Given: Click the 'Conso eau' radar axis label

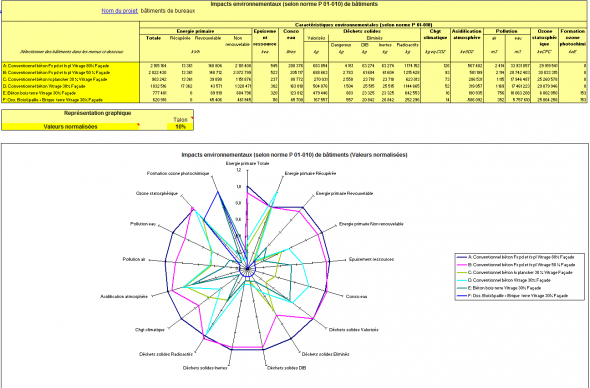Looking at the screenshot, I should [356, 297].
